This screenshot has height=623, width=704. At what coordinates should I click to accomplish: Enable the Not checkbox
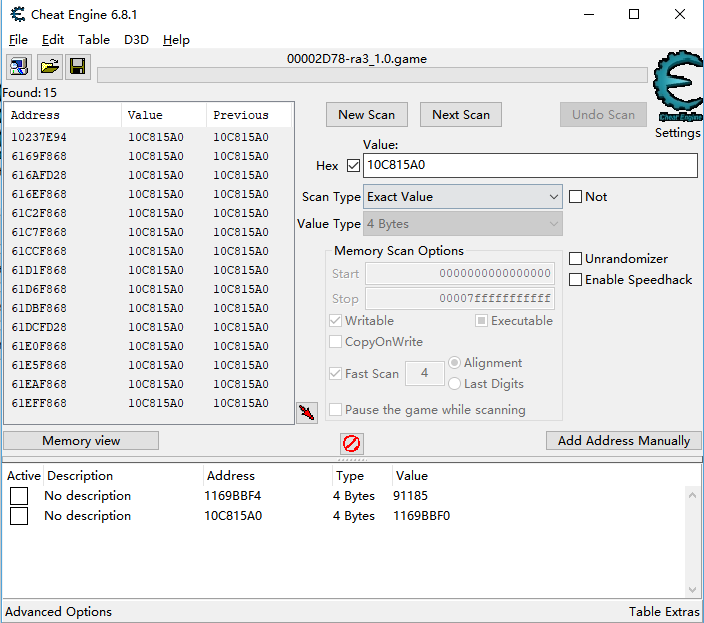(575, 197)
